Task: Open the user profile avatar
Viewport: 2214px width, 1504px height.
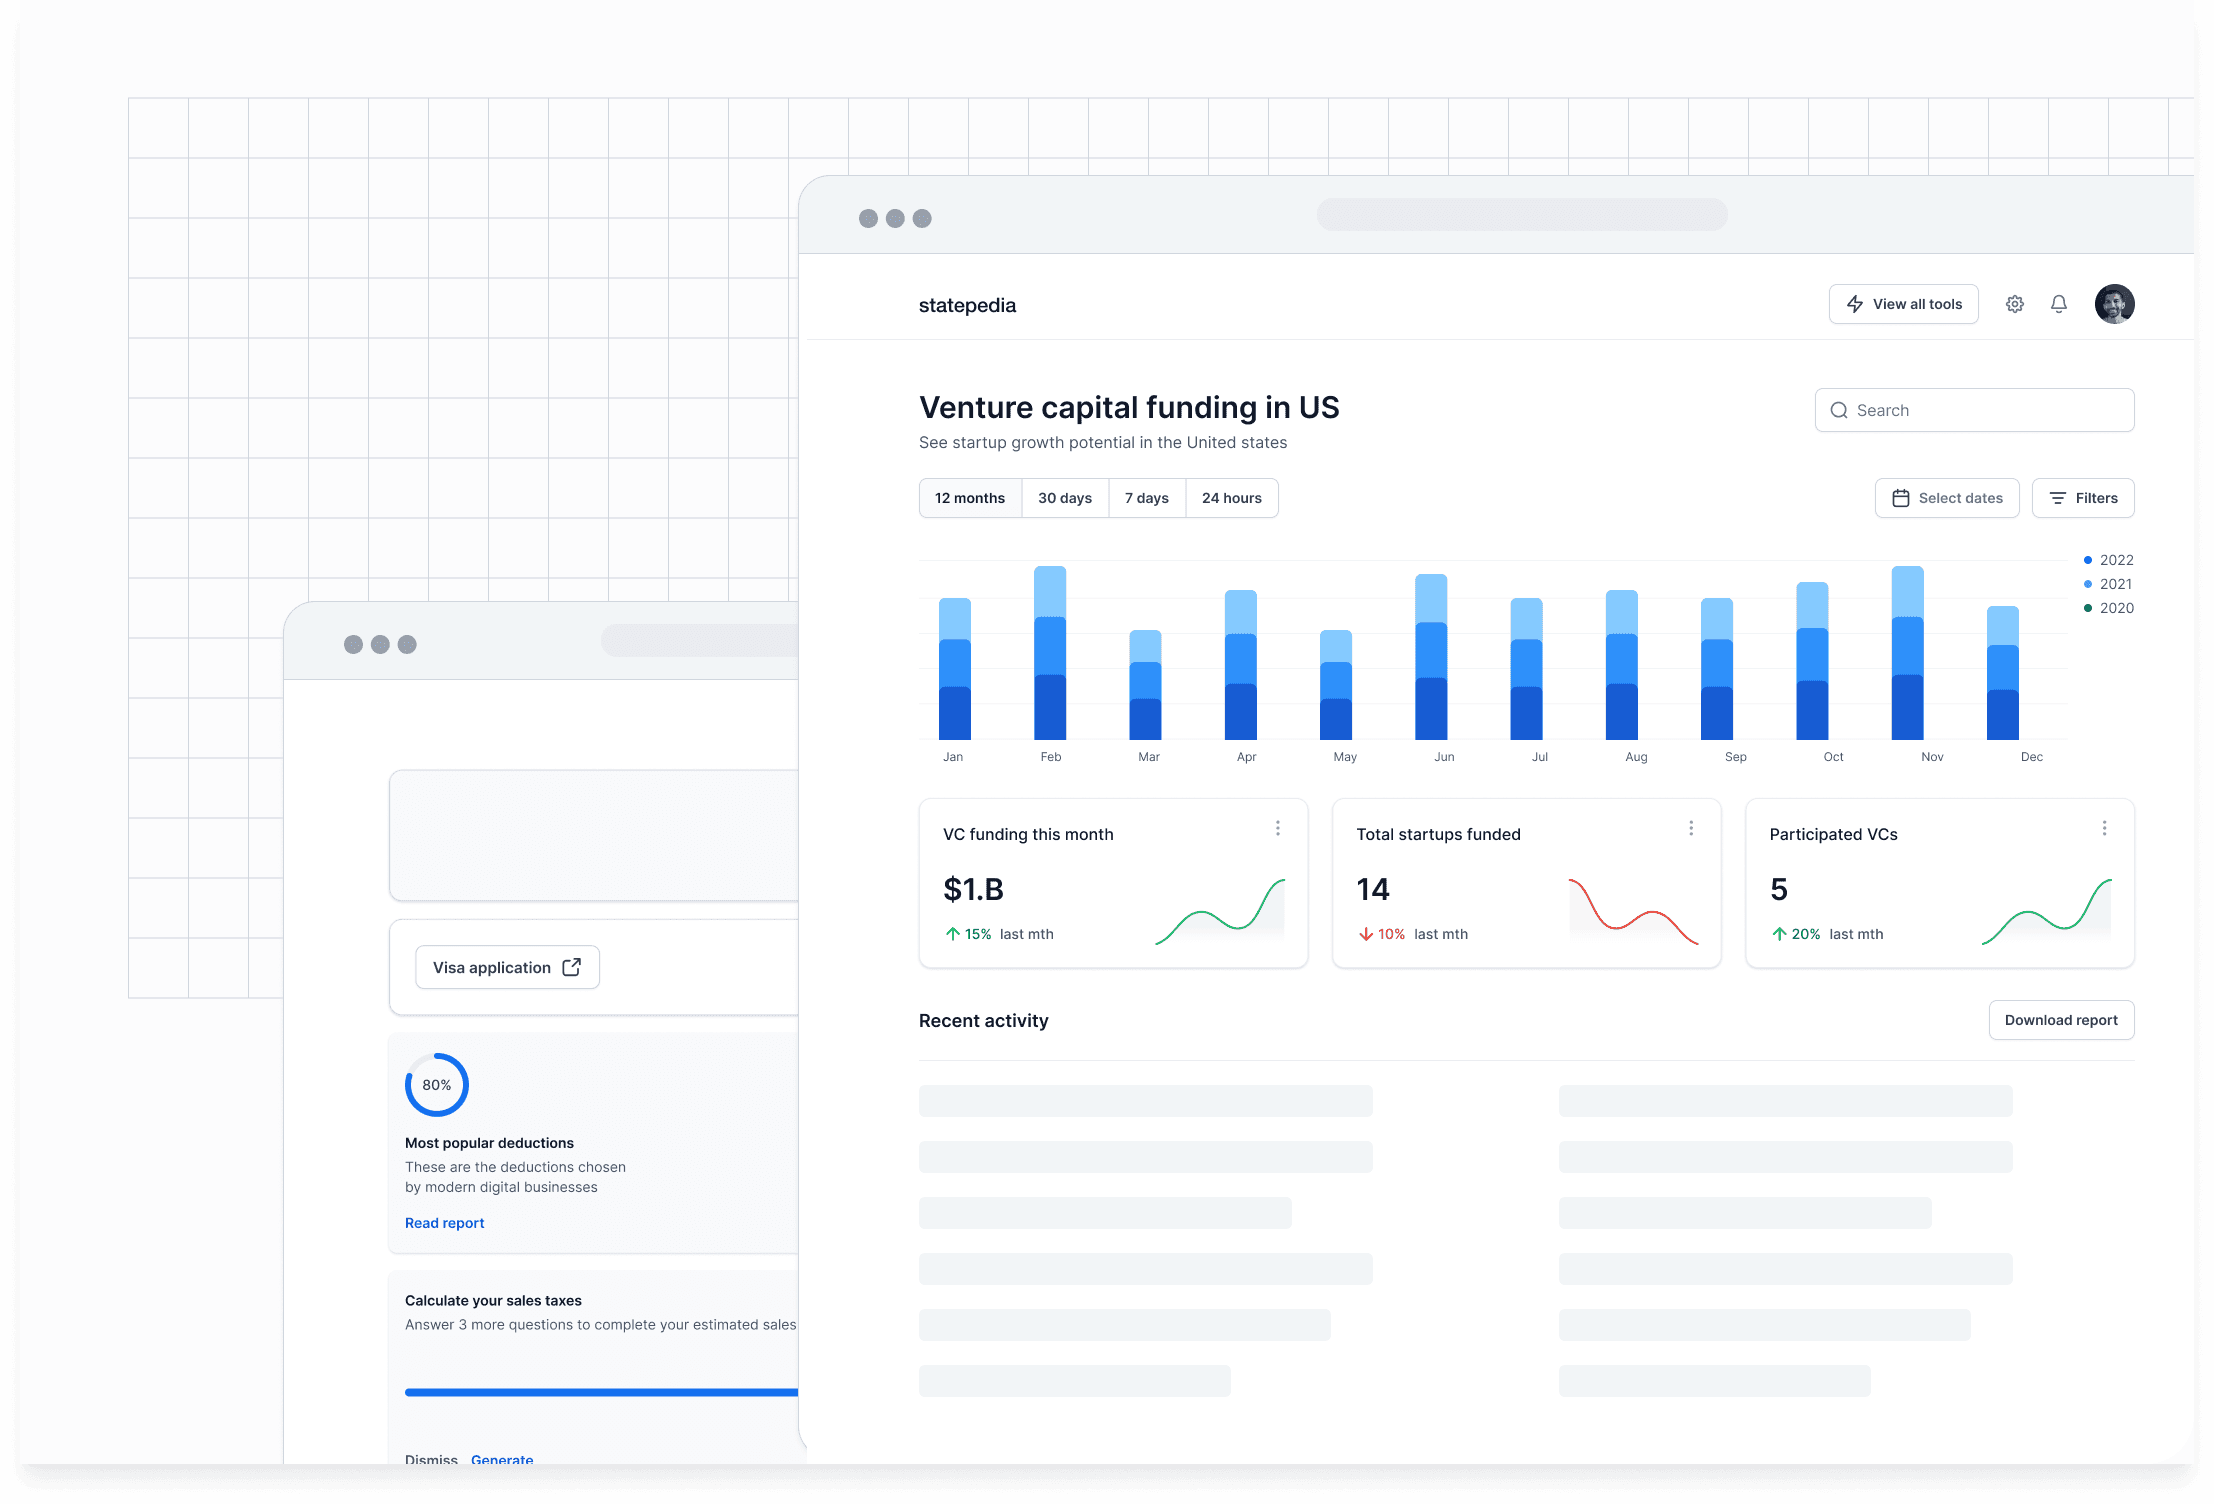Action: coord(2114,304)
